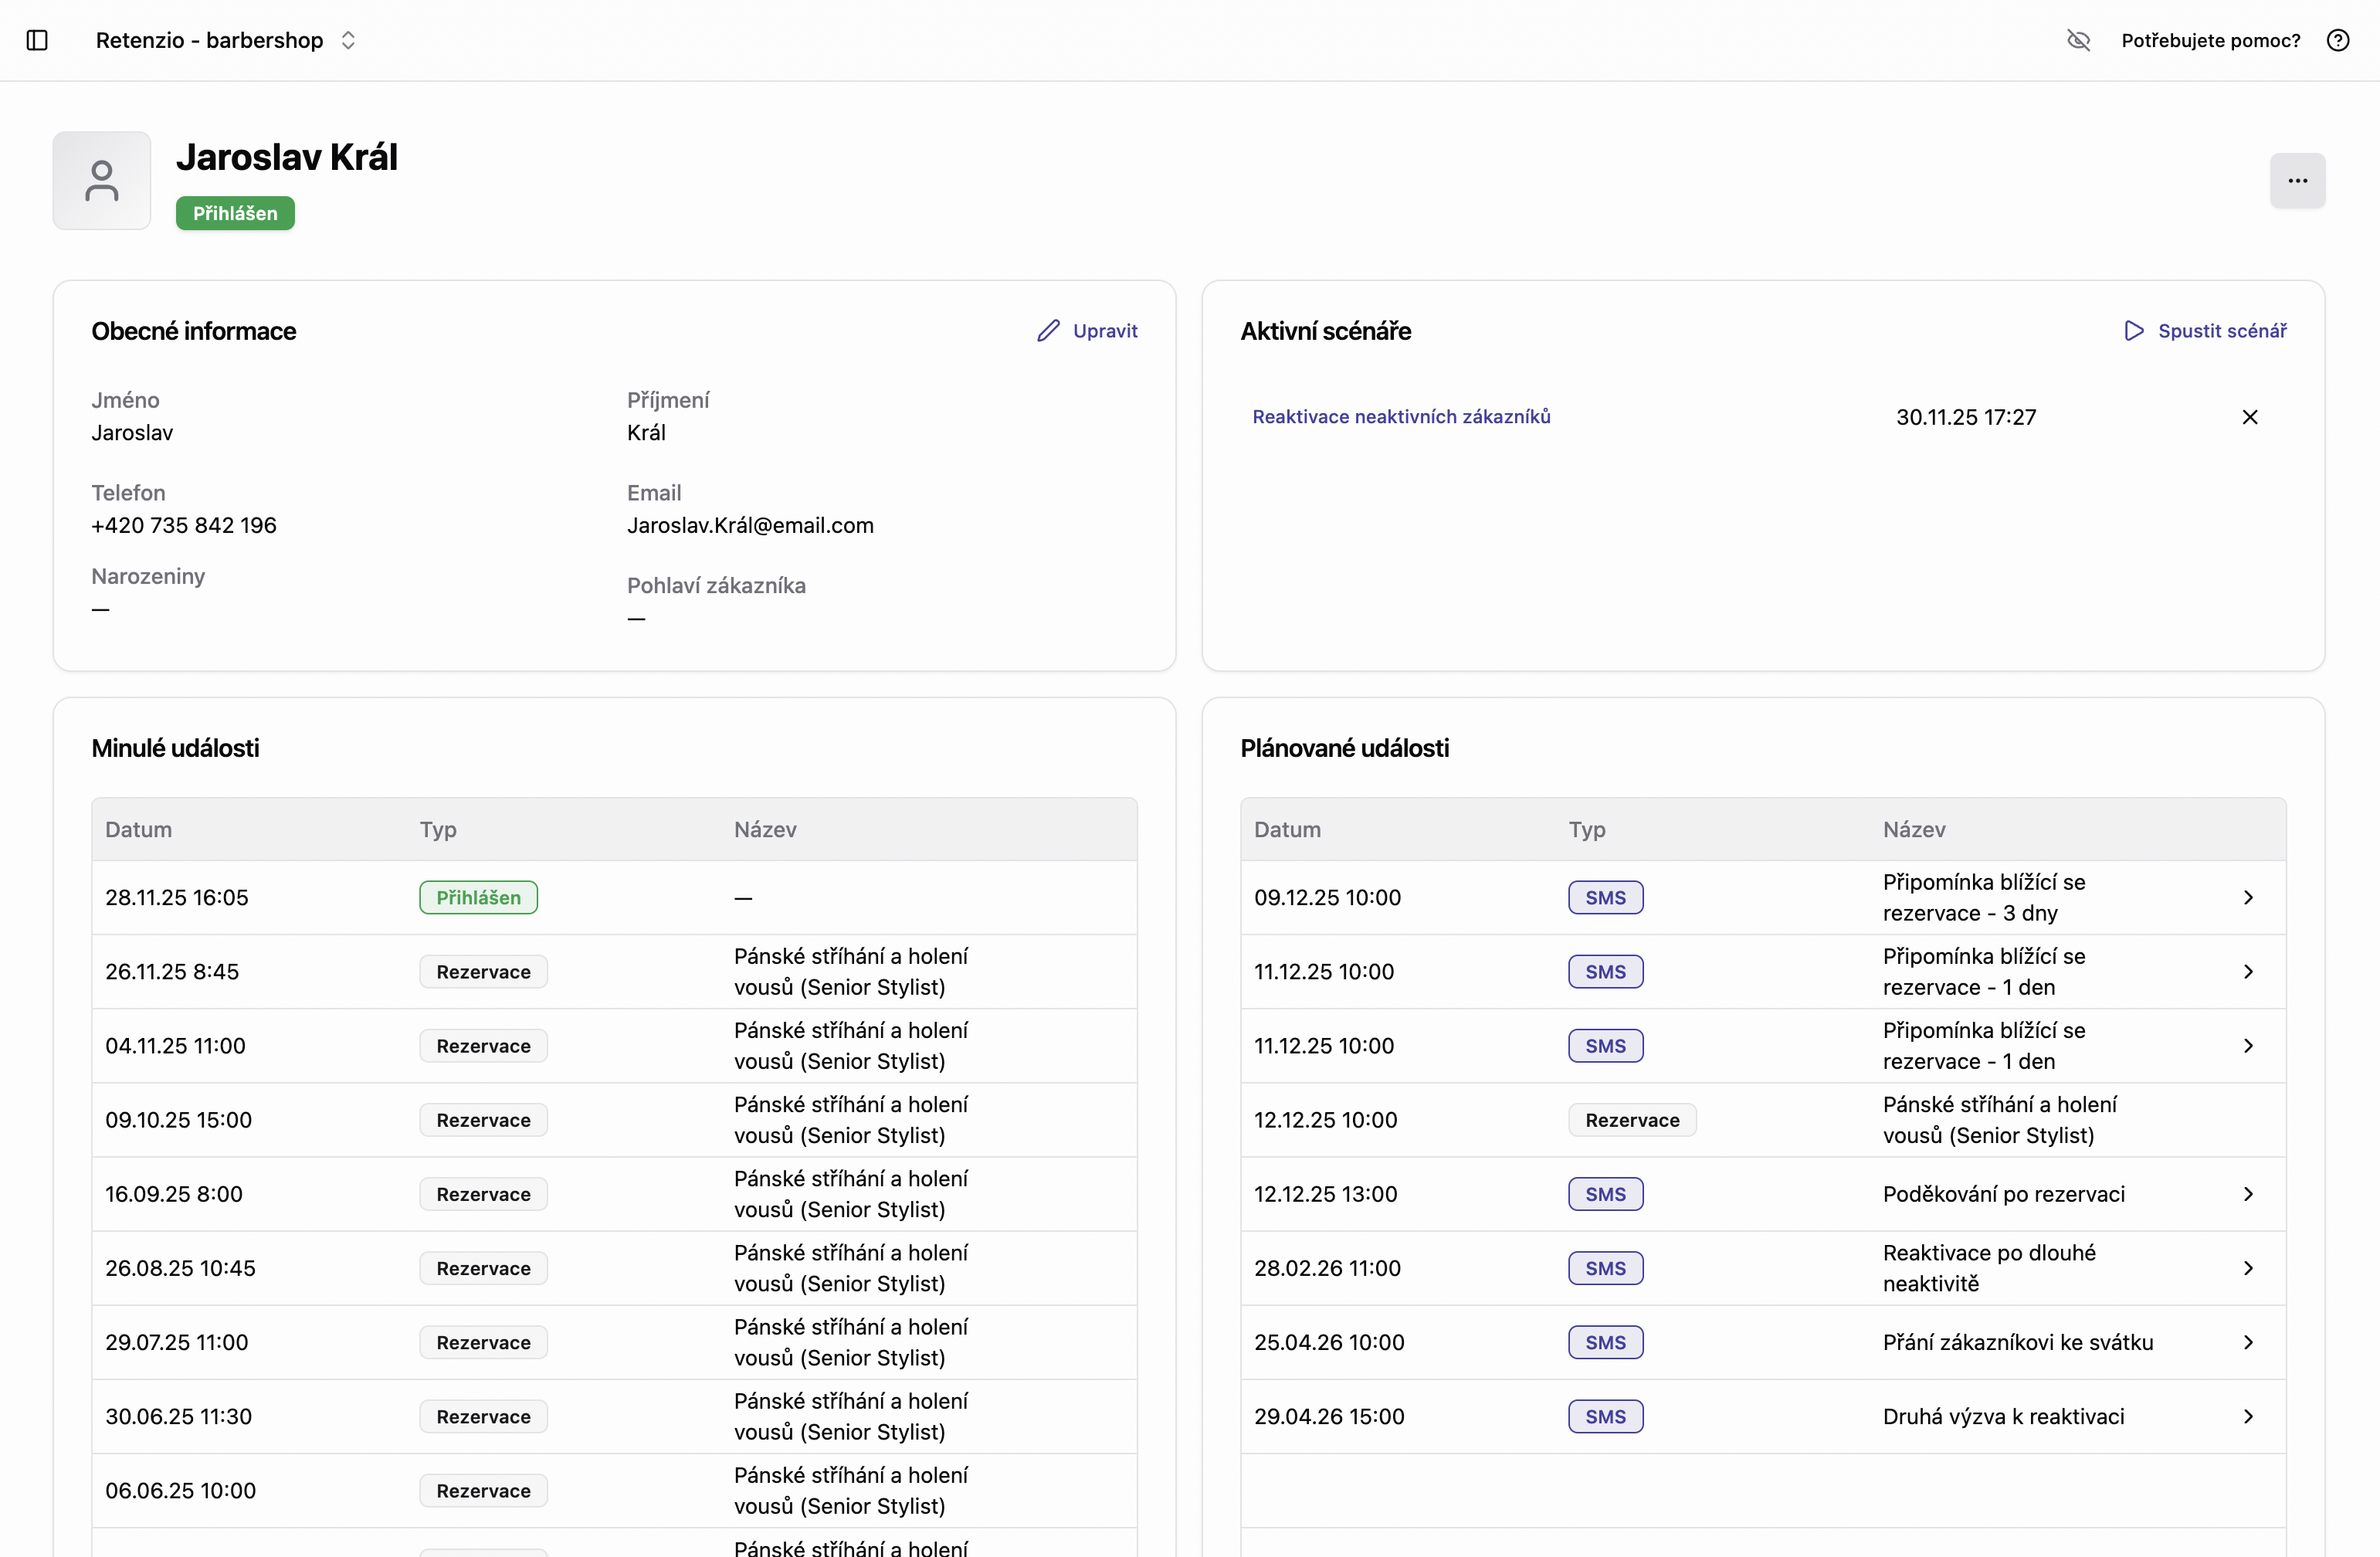Open Reaktivace neaktivních zákazníků link
The height and width of the screenshot is (1557, 2380).
1401,417
